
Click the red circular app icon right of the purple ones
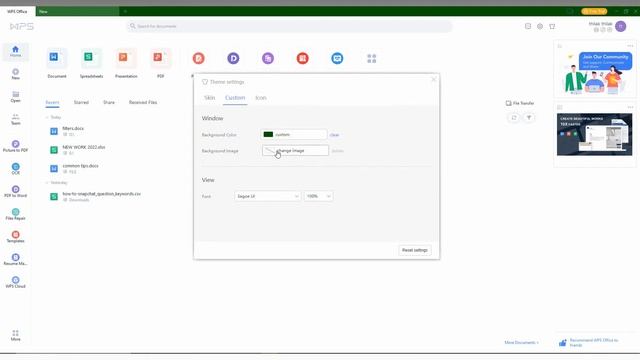click(x=302, y=58)
